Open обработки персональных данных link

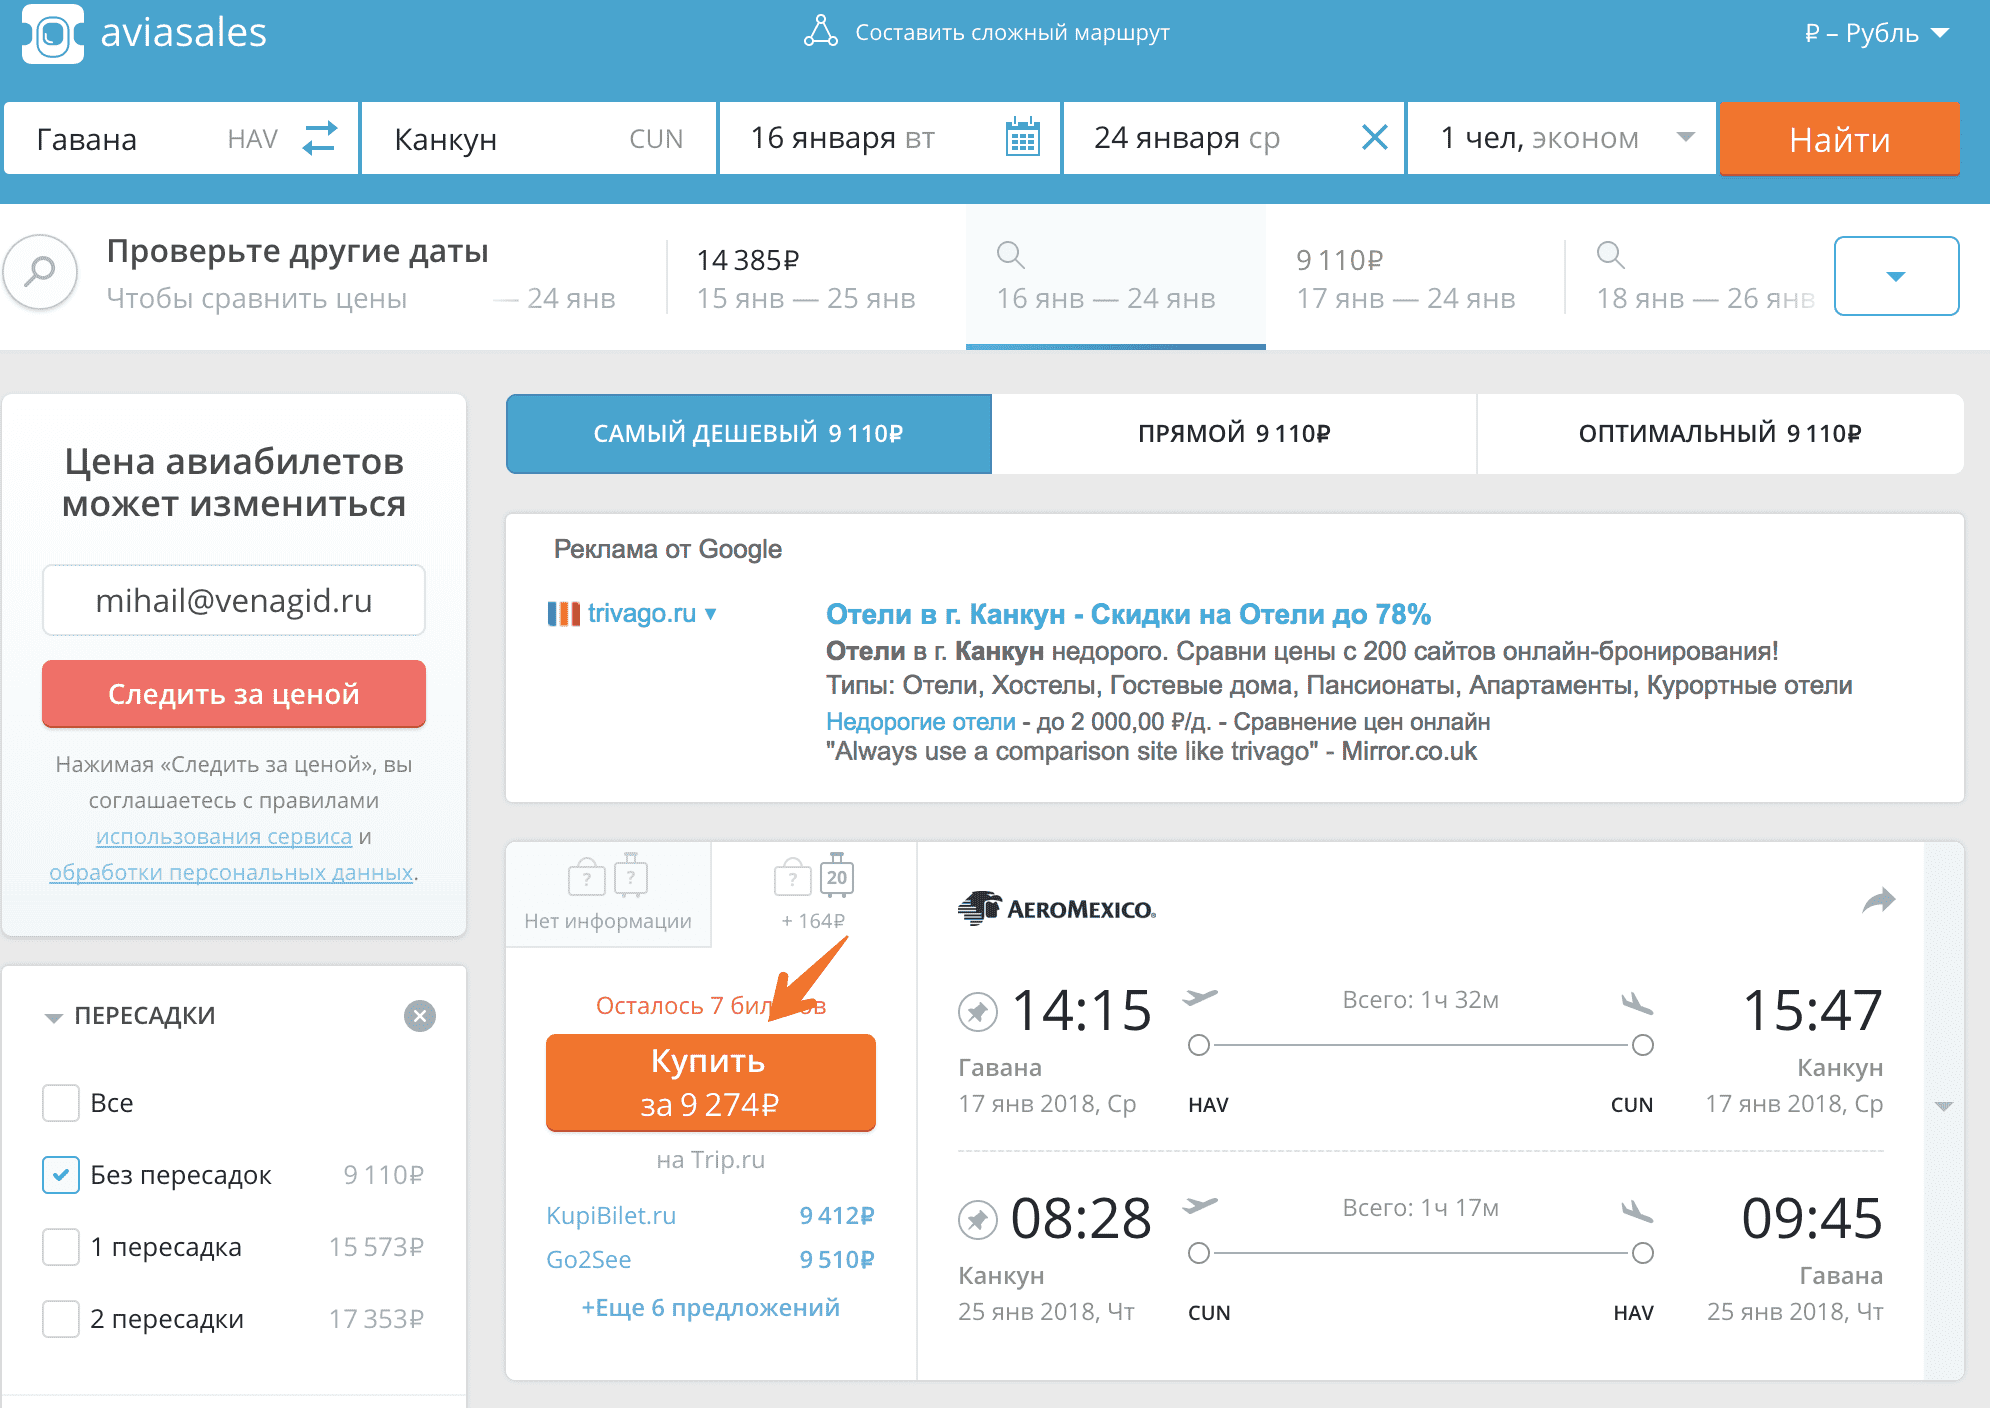click(231, 872)
